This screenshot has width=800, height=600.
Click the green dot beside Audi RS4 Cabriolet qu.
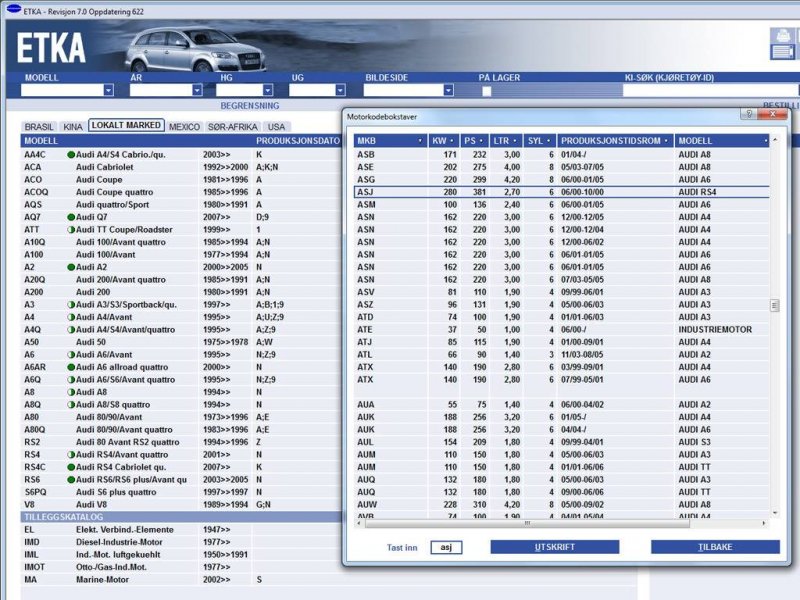tap(71, 466)
